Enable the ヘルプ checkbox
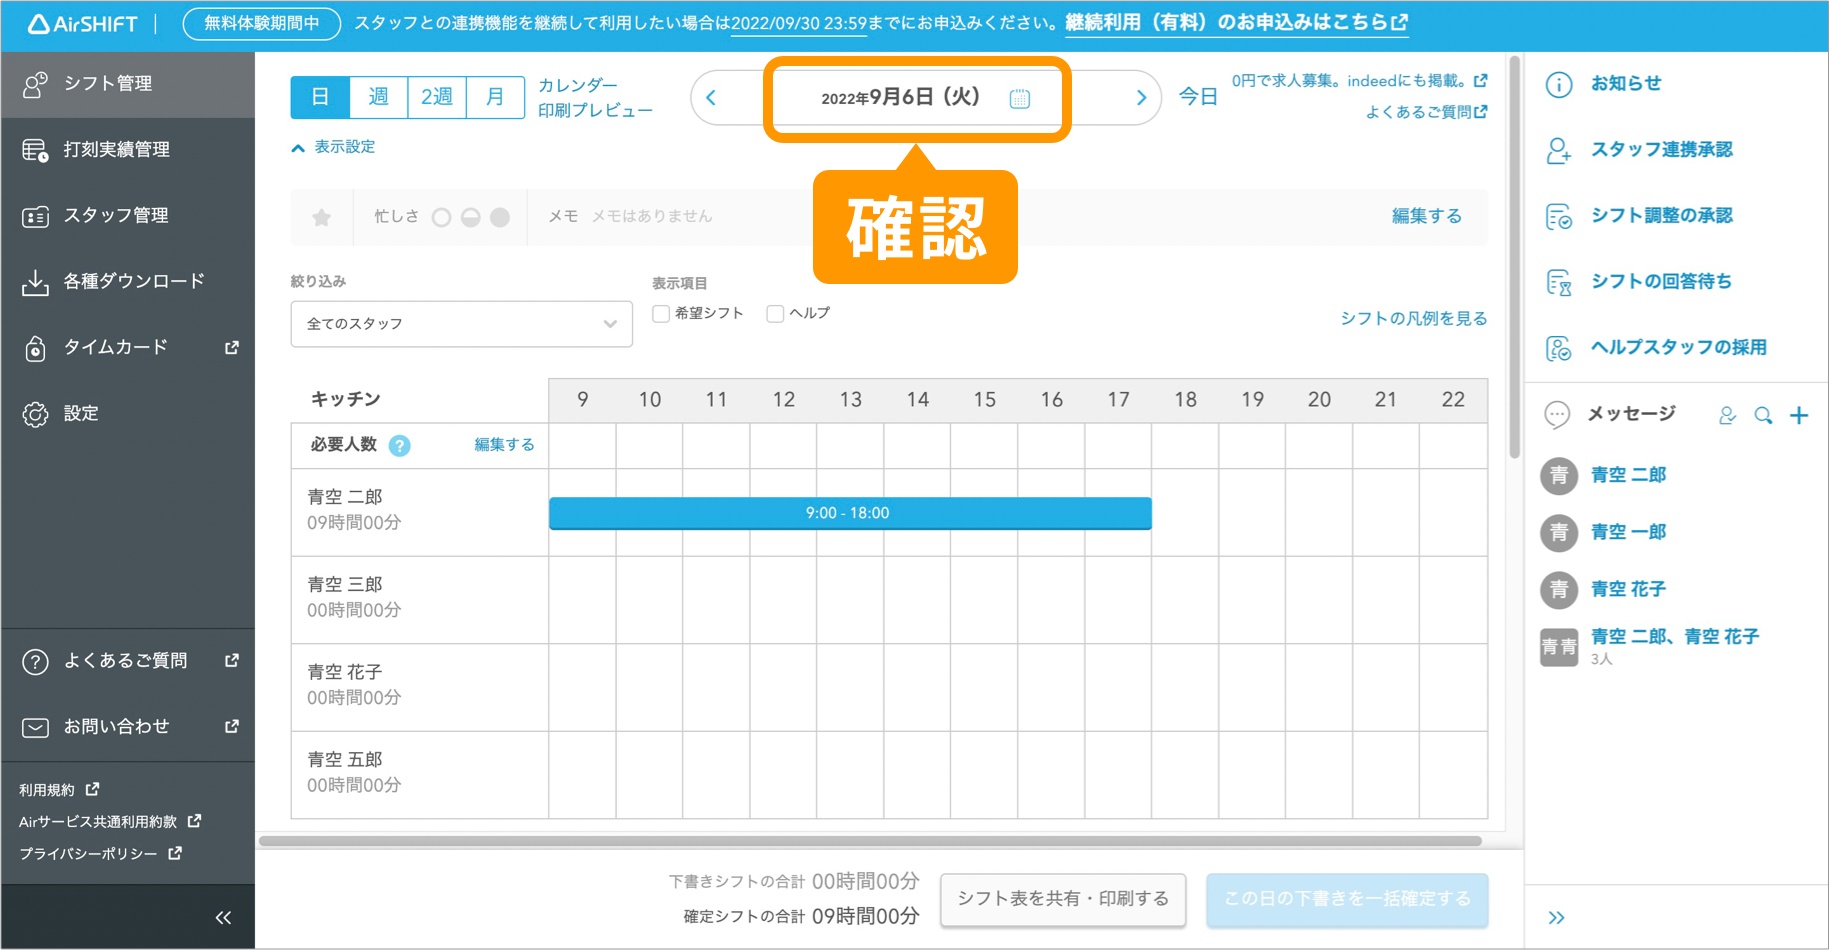Image resolution: width=1829 pixels, height=950 pixels. coord(775,314)
